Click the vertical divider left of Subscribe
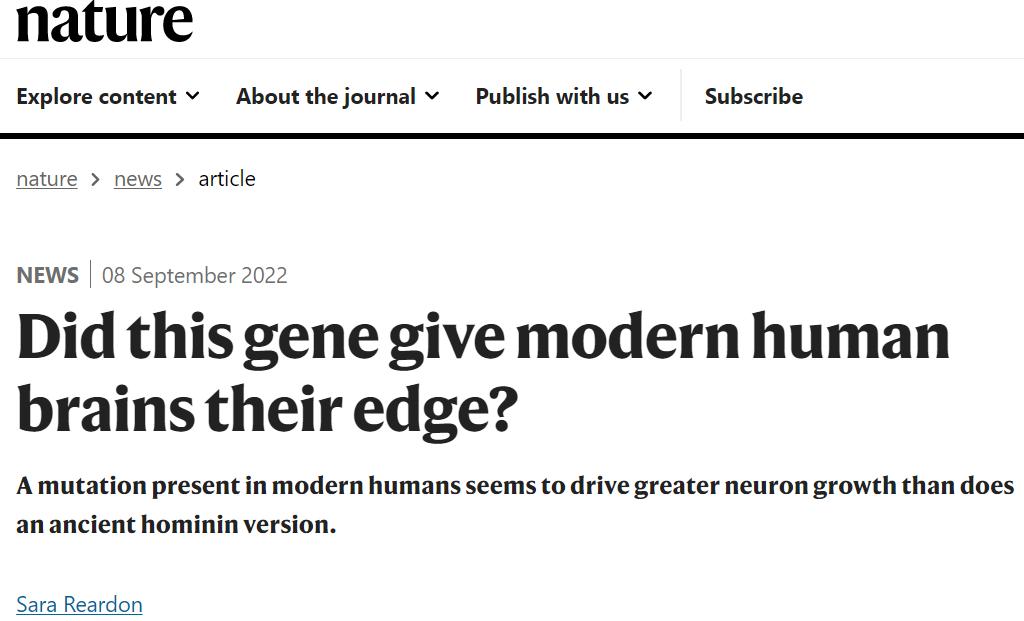Screen dimensions: 1024x621 tap(681, 96)
